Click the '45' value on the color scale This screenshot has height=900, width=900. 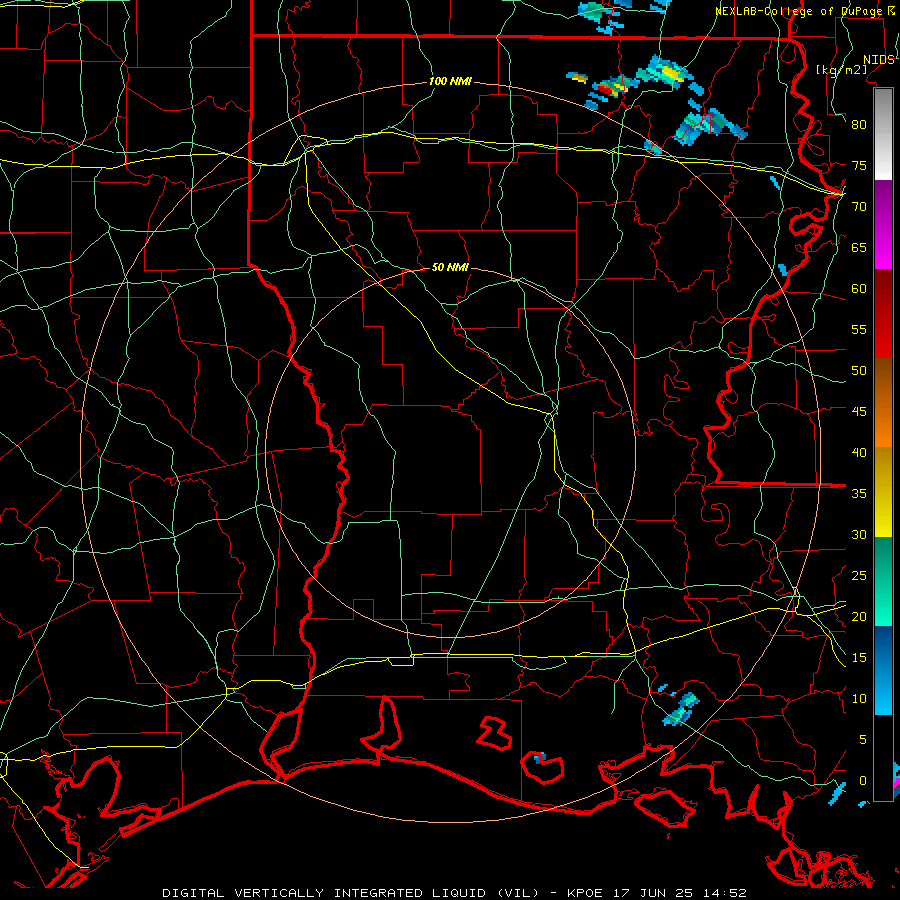tap(859, 412)
